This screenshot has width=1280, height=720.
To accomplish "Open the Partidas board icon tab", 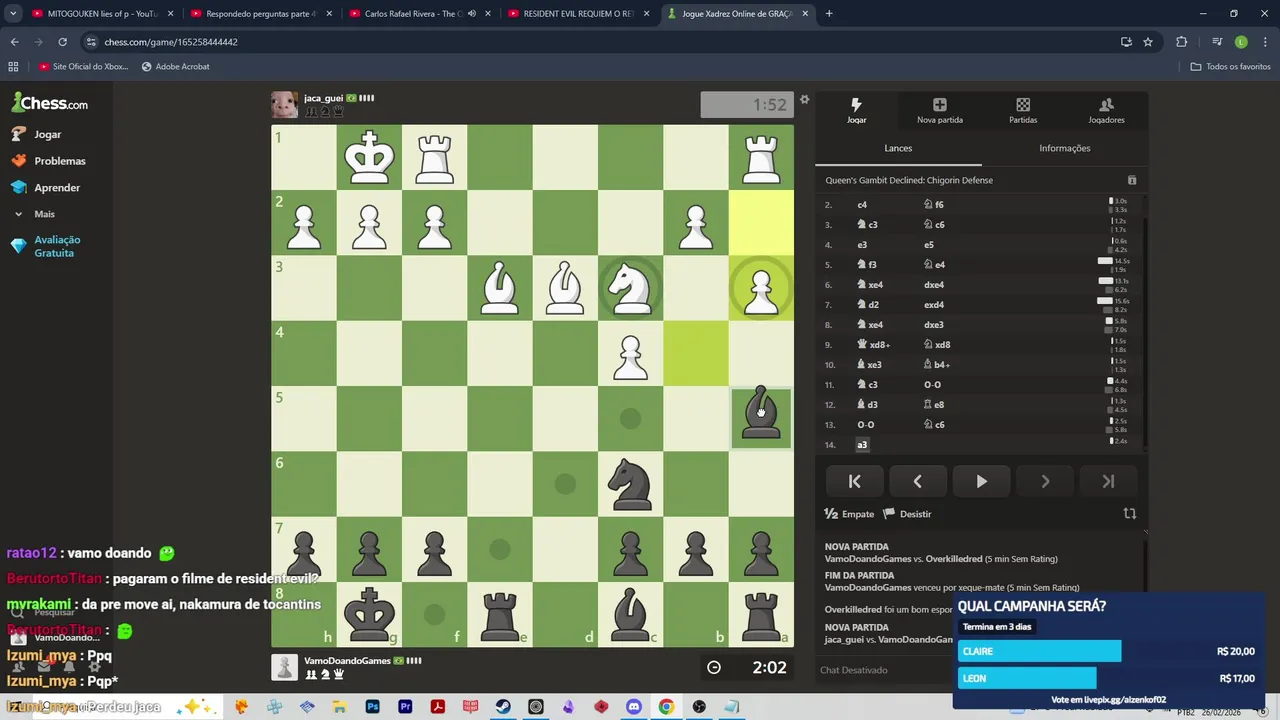I will pyautogui.click(x=1023, y=110).
